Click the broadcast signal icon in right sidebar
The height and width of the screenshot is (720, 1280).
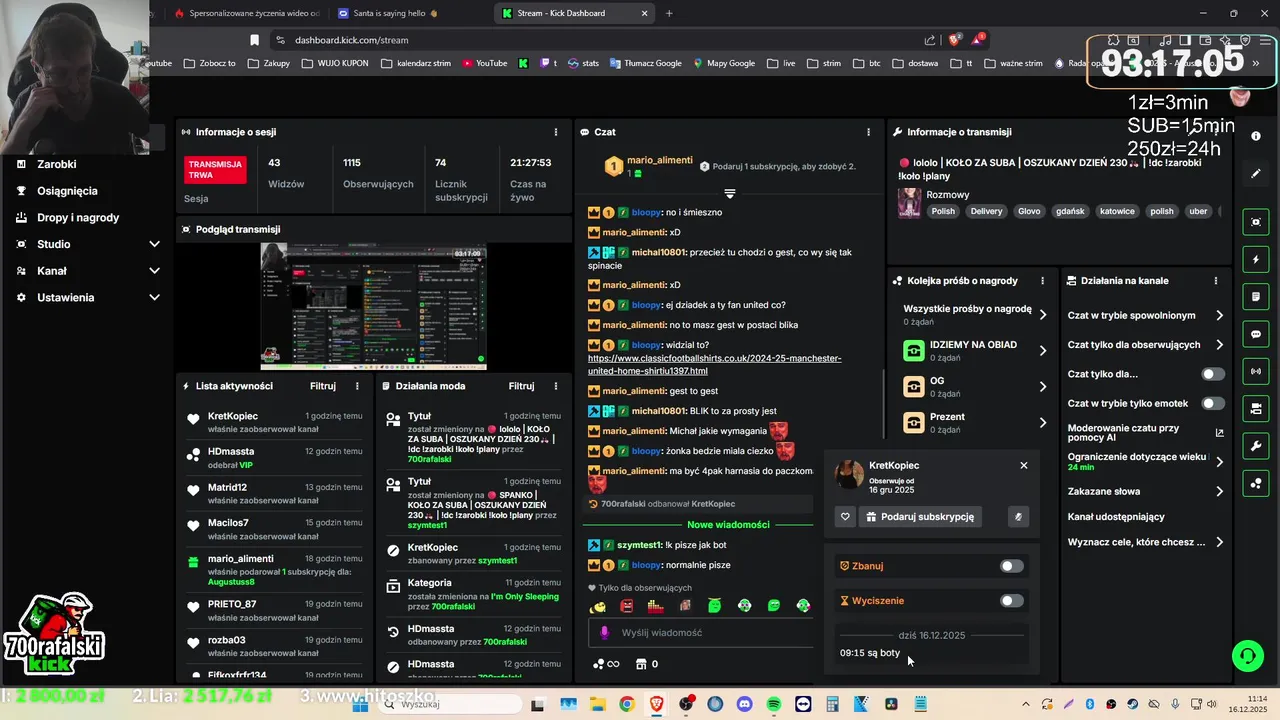[x=1256, y=372]
